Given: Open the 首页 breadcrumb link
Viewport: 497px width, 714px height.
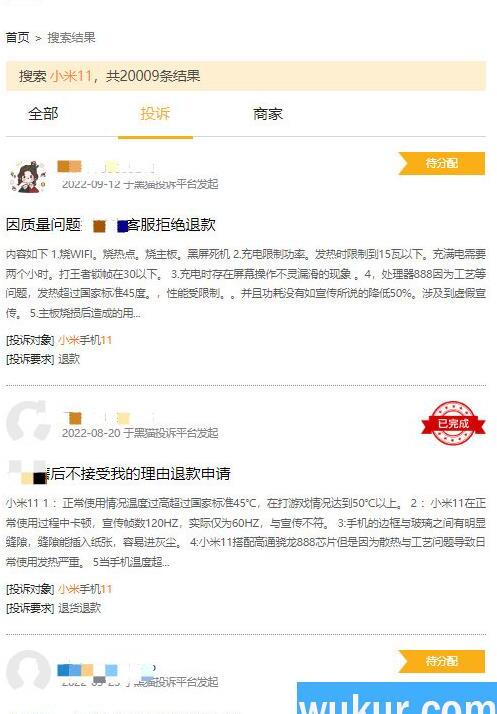Looking at the screenshot, I should (x=17, y=38).
